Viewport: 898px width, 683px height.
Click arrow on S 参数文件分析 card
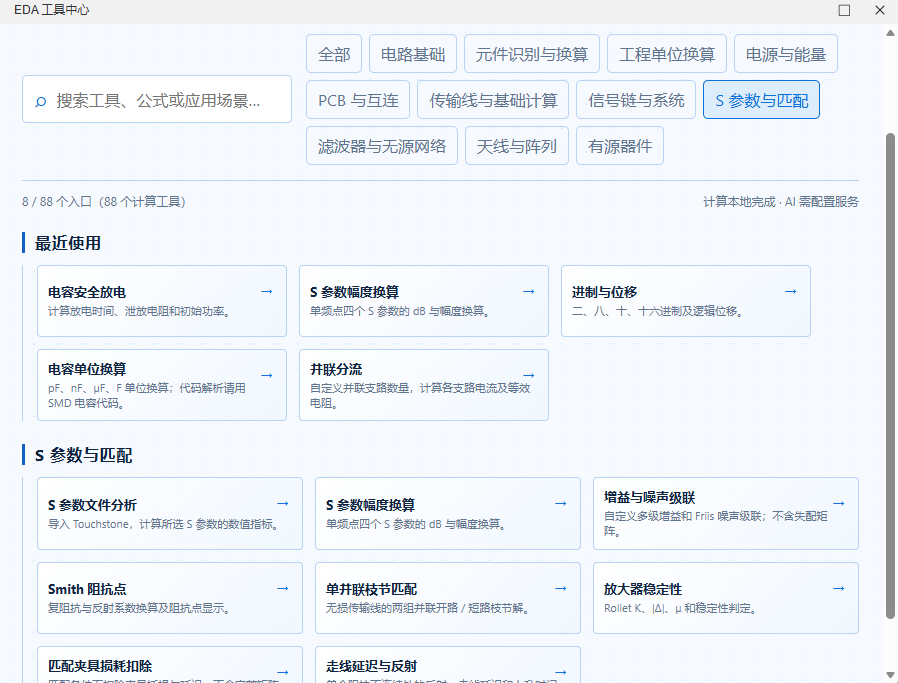pyautogui.click(x=283, y=503)
